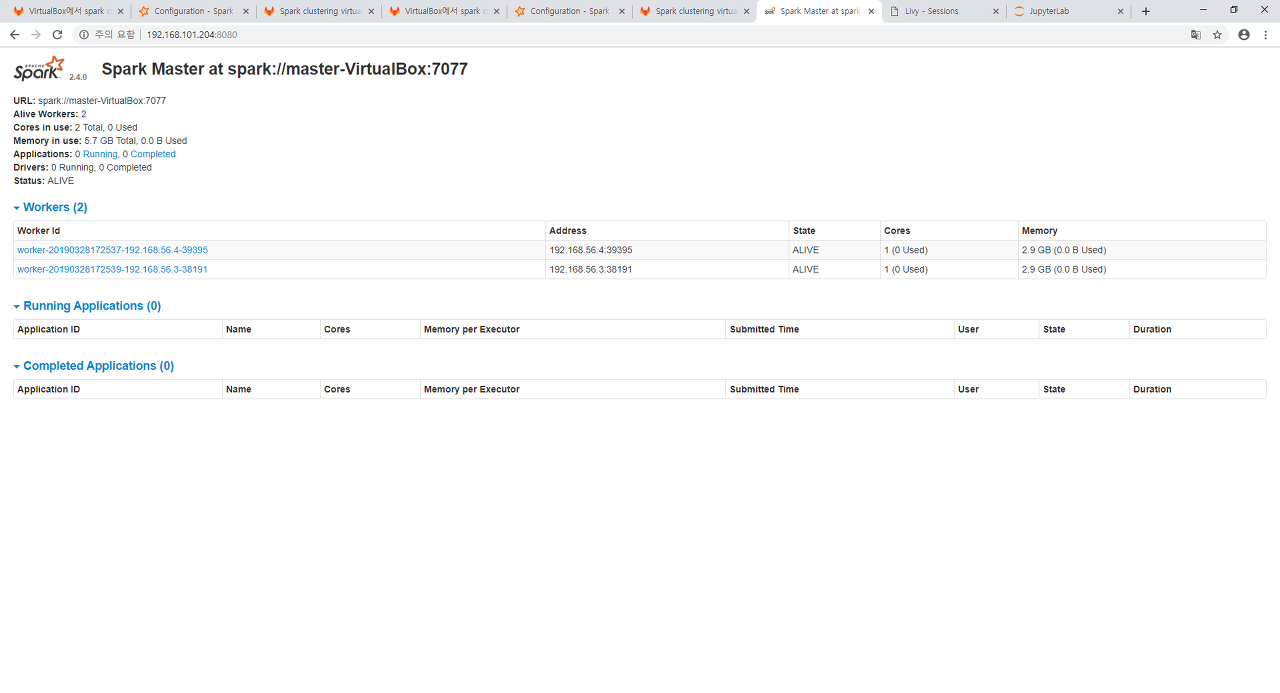
Task: Click the 'Status: ALIVE' line
Action: [x=44, y=181]
